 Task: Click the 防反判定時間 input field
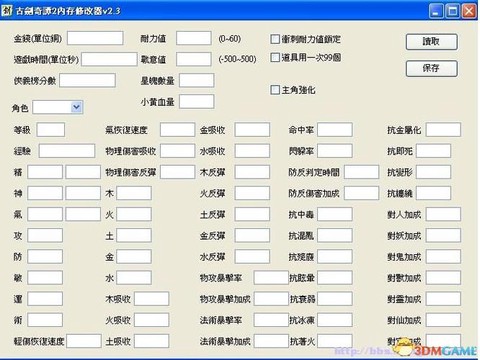point(361,172)
